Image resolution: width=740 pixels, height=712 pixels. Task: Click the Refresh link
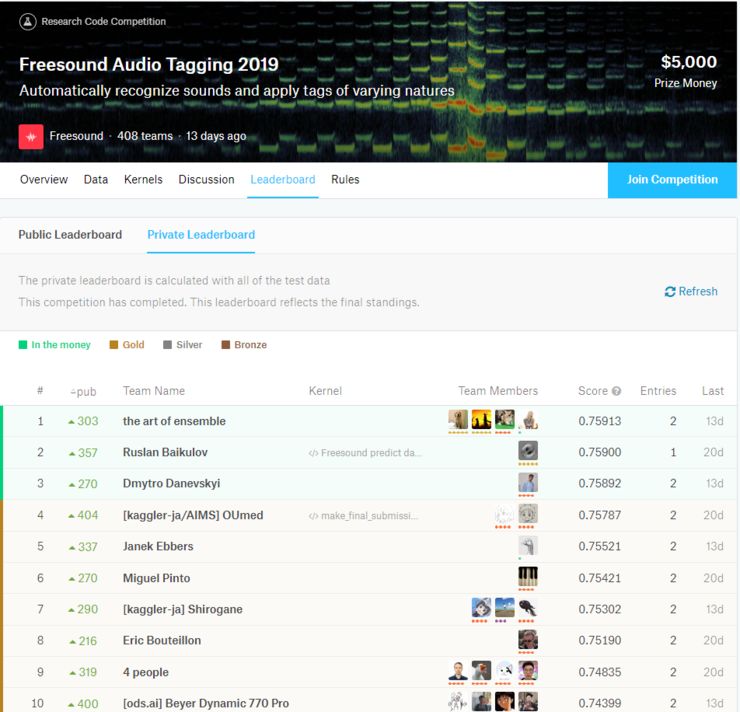(x=691, y=292)
